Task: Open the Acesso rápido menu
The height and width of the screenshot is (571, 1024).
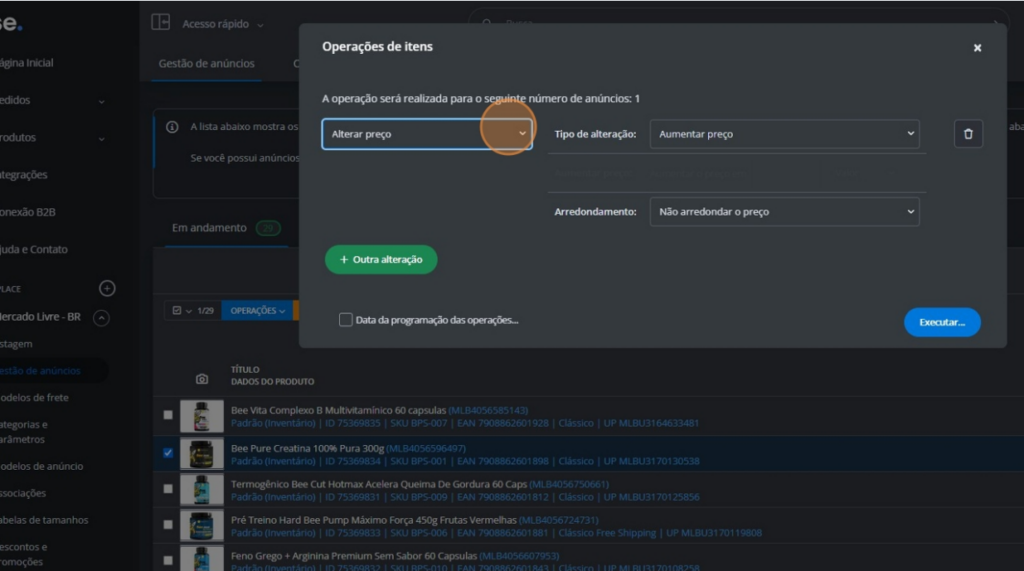Action: pyautogui.click(x=223, y=24)
